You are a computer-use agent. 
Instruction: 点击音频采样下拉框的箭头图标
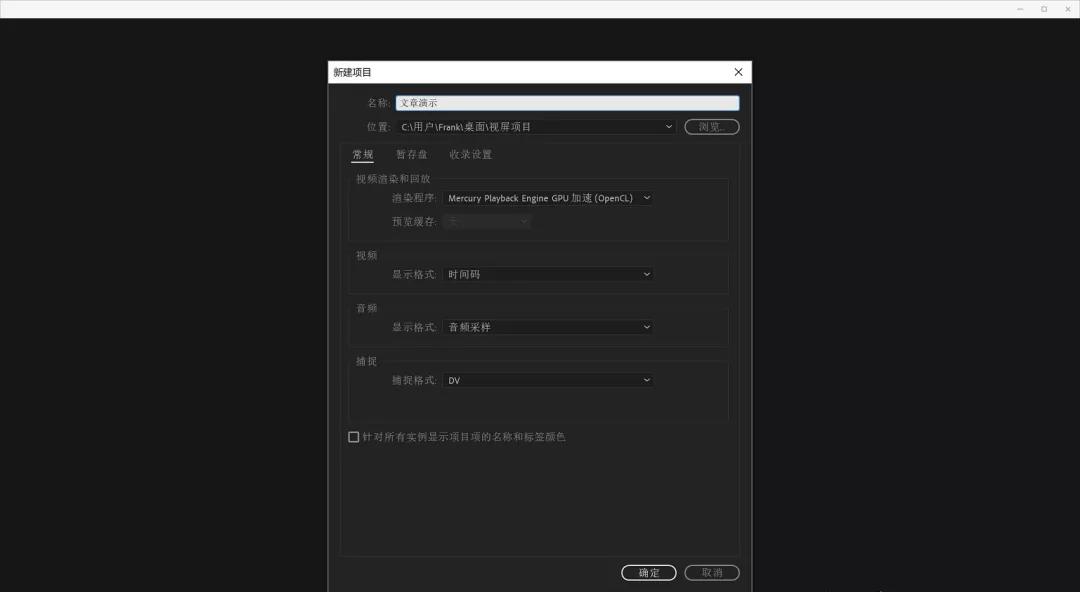point(646,326)
